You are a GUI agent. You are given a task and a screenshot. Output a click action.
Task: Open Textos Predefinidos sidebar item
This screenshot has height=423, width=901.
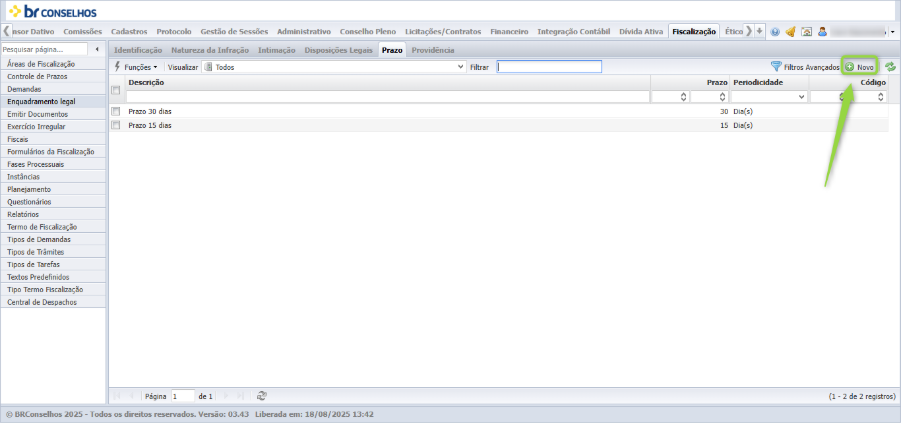point(53,277)
